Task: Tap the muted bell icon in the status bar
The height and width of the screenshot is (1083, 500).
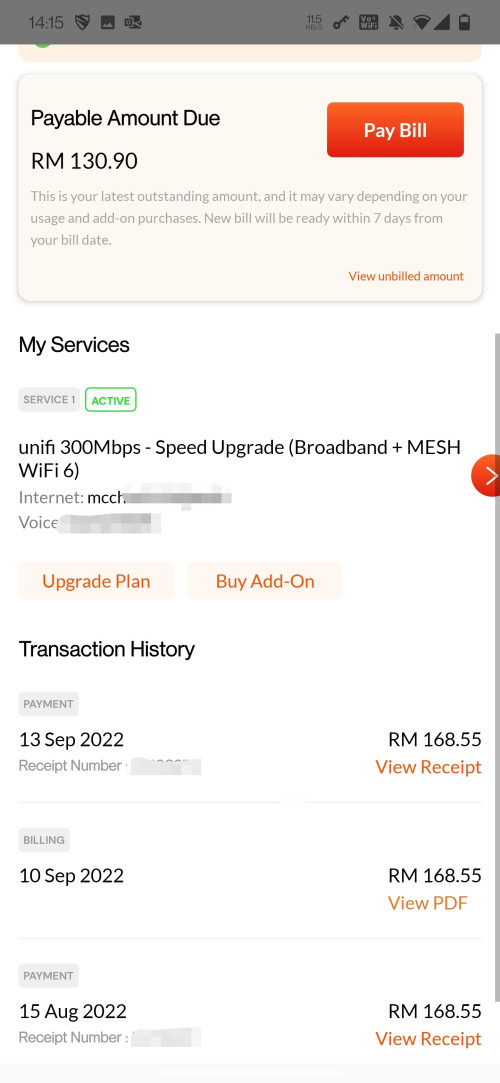Action: (x=396, y=23)
